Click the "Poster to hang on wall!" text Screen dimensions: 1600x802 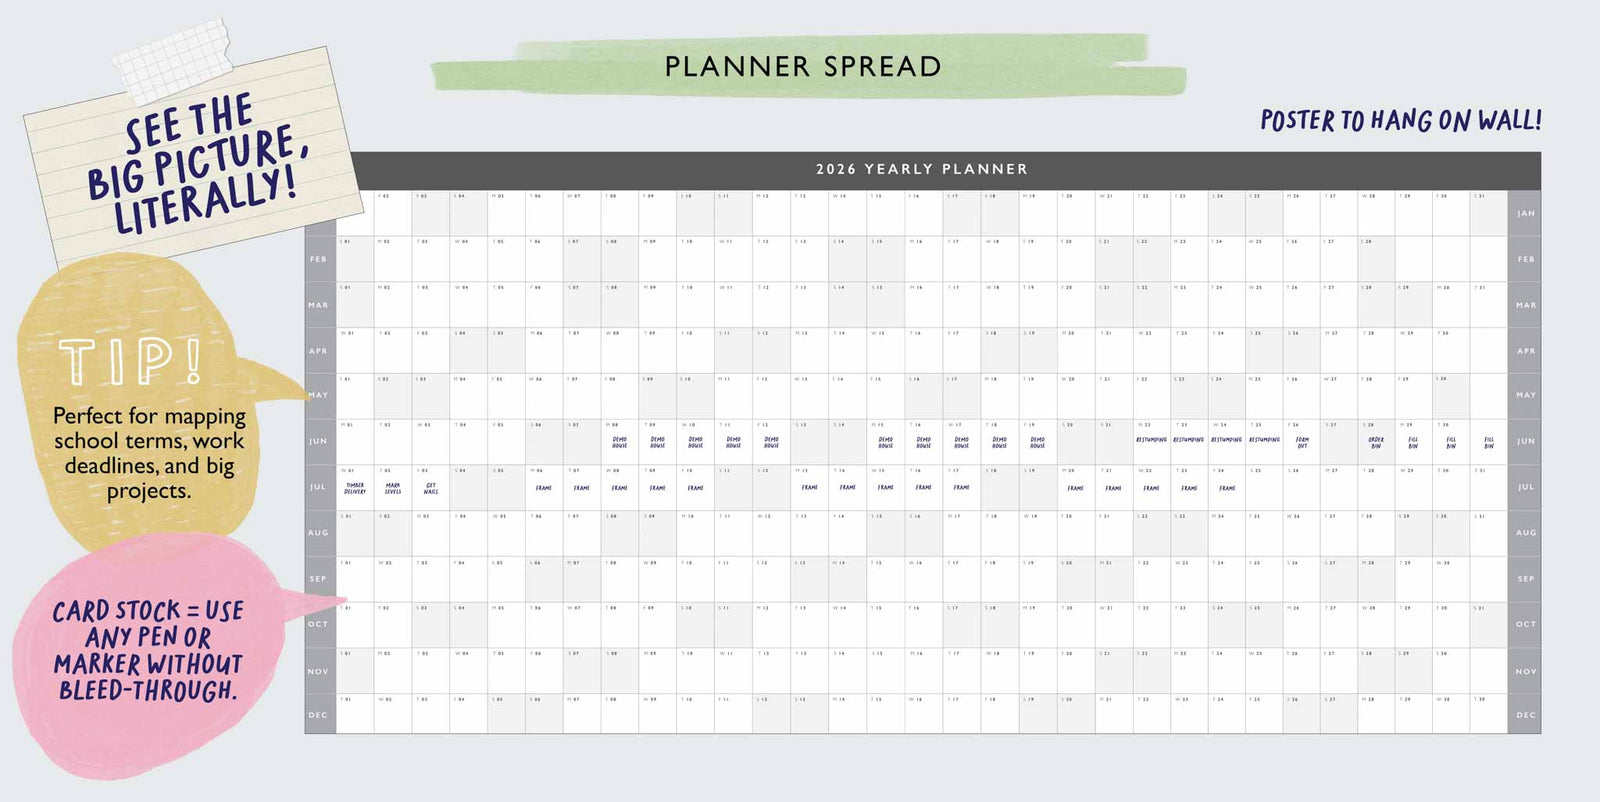1400,121
